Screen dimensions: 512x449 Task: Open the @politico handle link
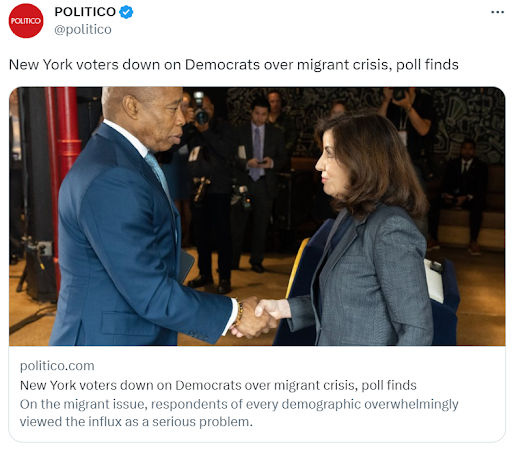(83, 29)
